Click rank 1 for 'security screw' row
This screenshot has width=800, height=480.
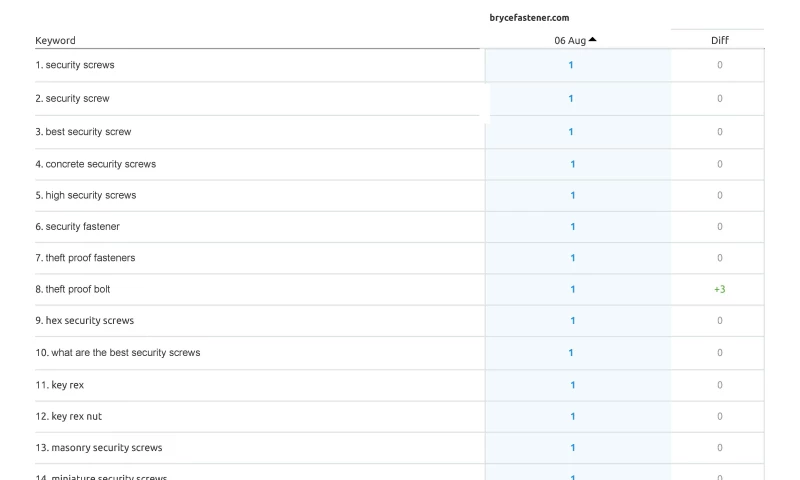tap(571, 98)
